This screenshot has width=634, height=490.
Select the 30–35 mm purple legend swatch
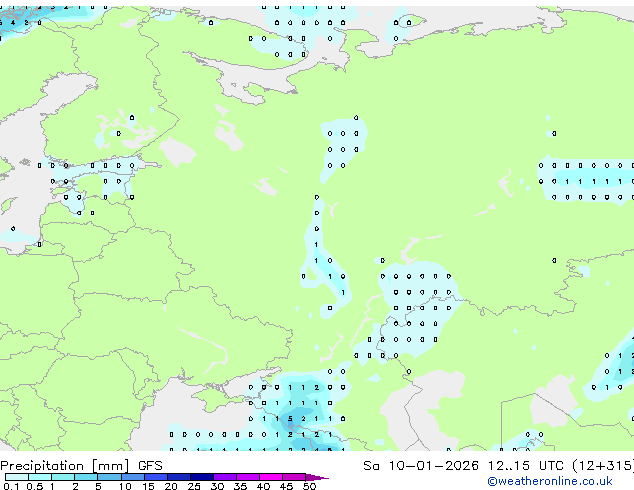(x=225, y=477)
